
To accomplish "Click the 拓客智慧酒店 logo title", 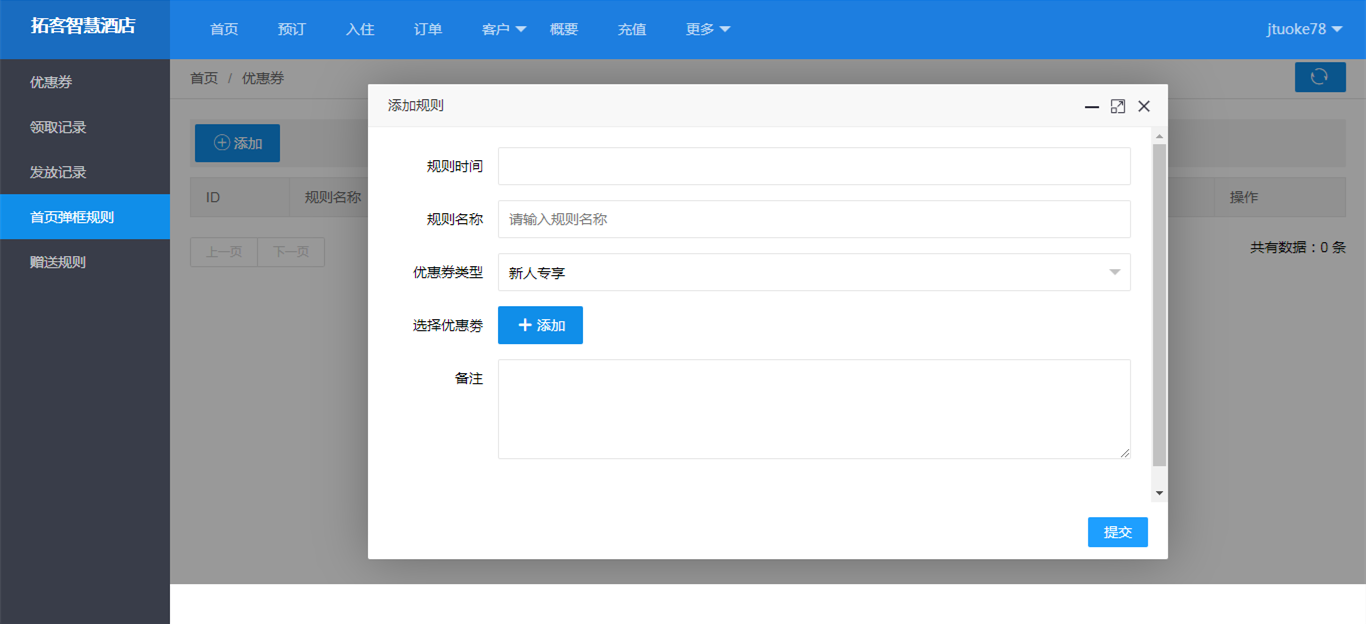I will 83,27.
